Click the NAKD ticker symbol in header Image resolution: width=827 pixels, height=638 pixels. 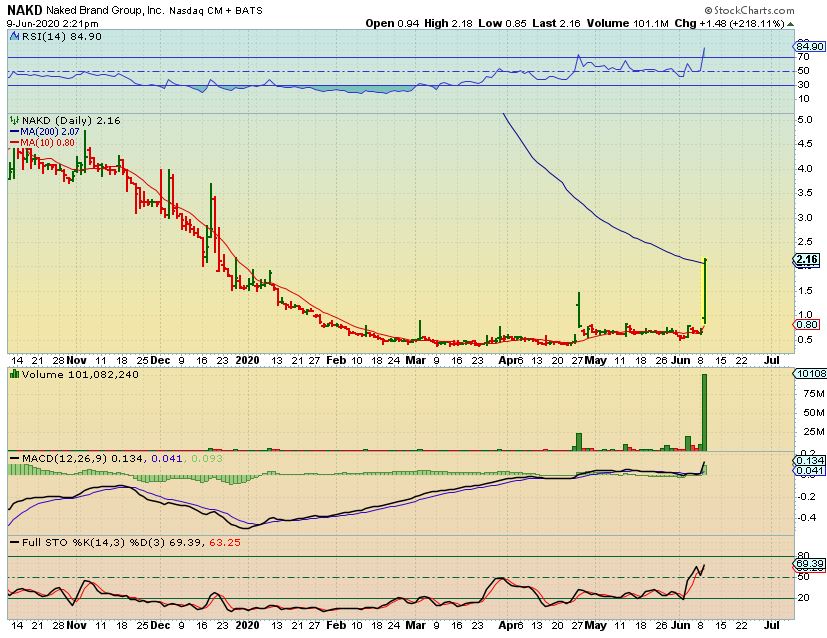coord(24,10)
